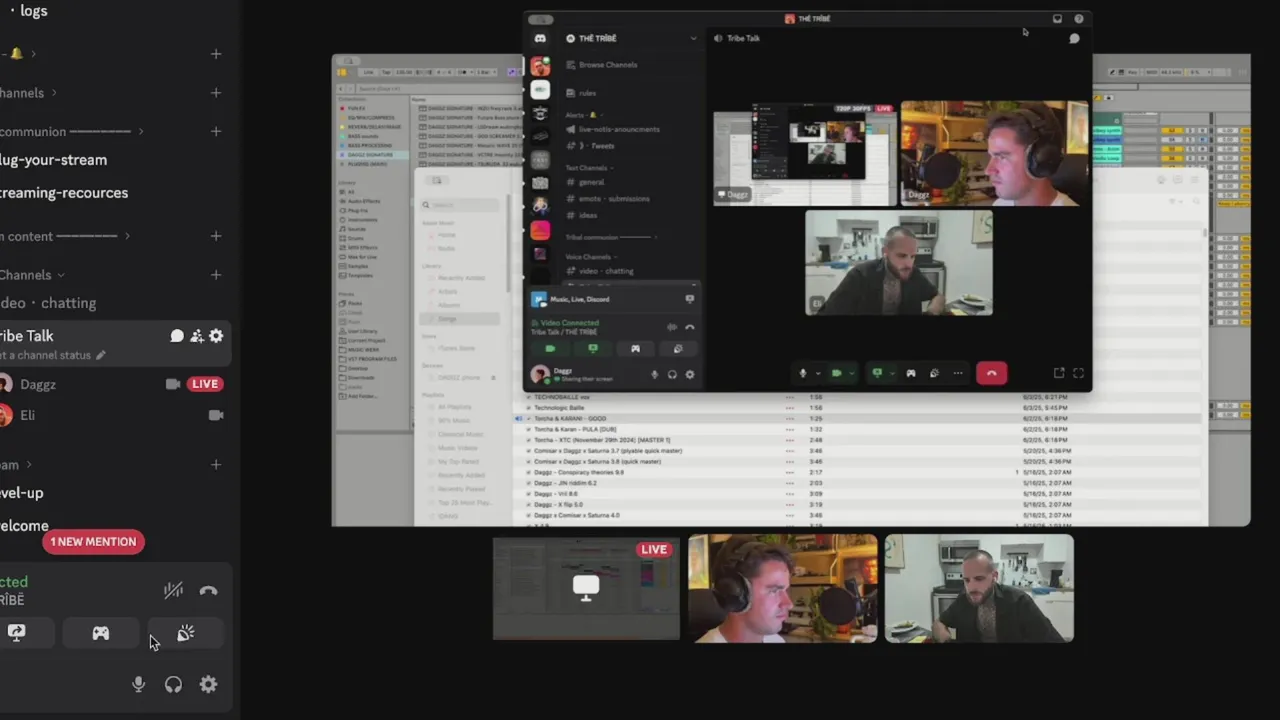Click the inbox icon in streamed Discord title bar
1280x720 pixels.
pyautogui.click(x=1057, y=19)
